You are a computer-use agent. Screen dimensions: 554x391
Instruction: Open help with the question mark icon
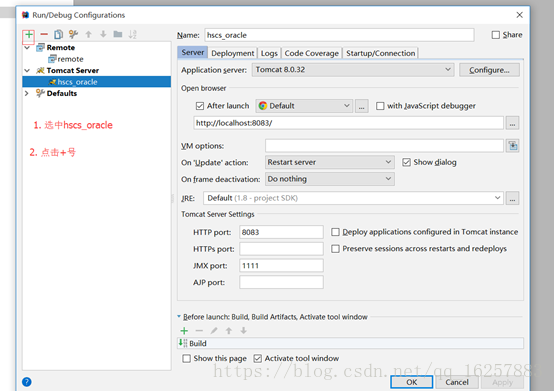point(27,382)
